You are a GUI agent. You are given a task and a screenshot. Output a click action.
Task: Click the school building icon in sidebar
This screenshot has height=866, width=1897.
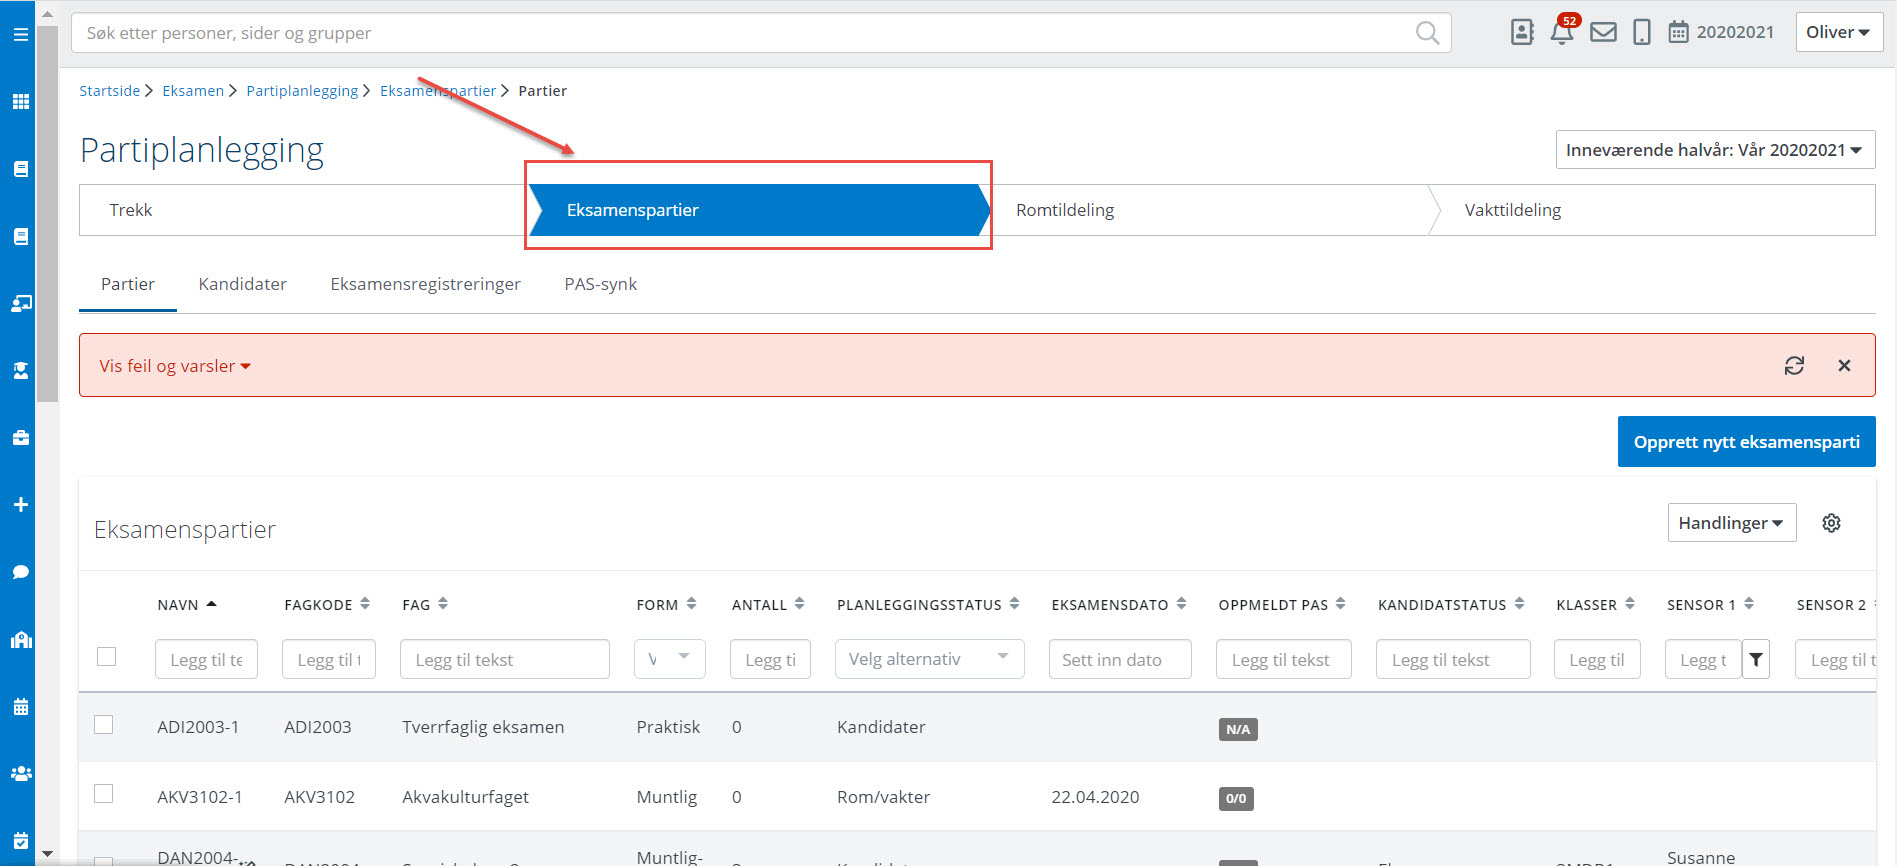tap(20, 640)
